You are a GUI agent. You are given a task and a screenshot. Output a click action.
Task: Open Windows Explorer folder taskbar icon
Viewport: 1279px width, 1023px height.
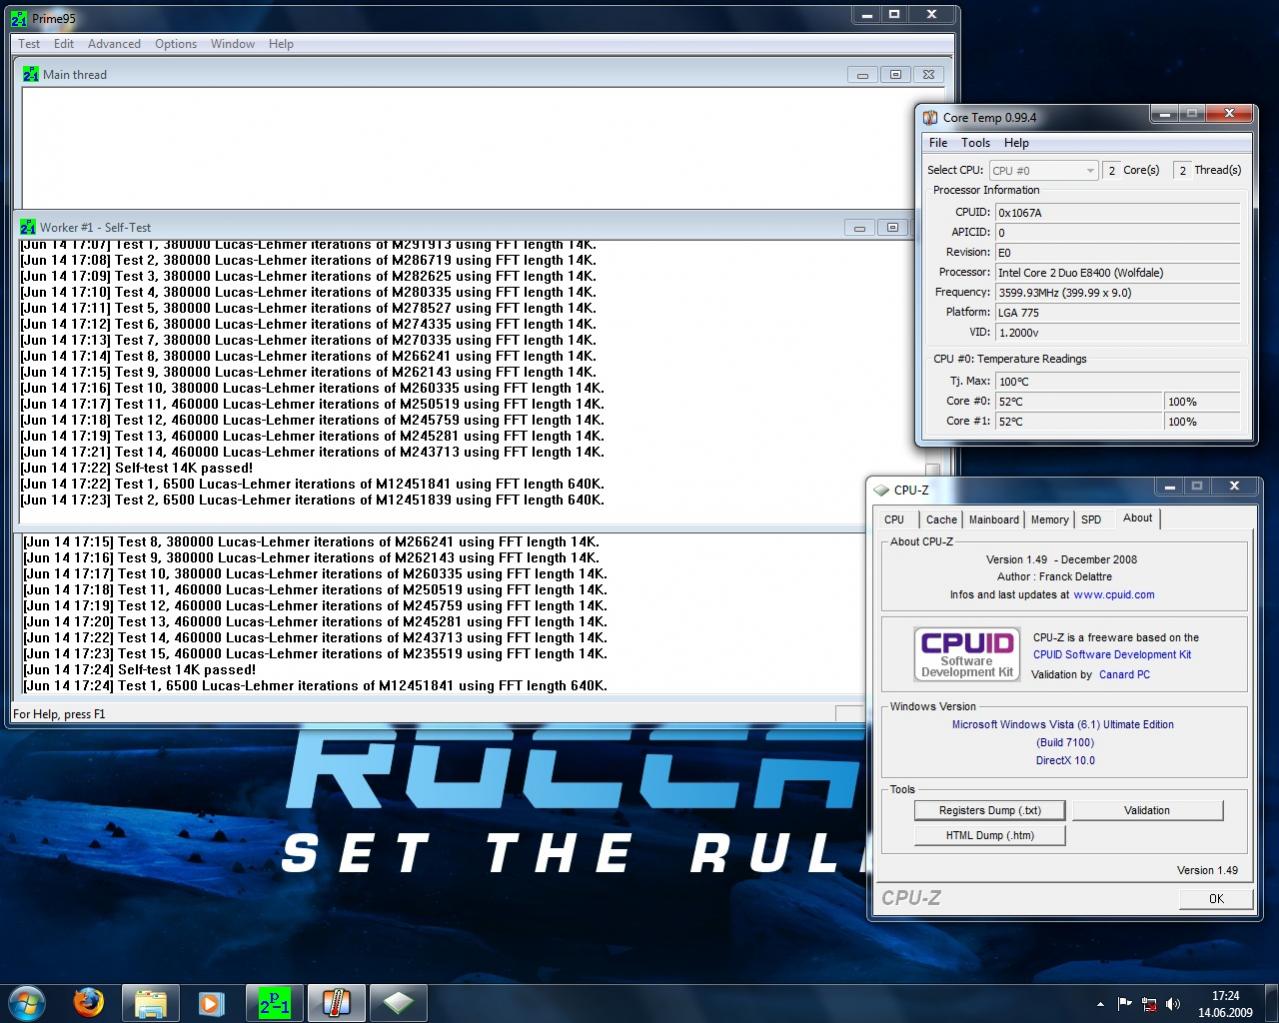click(x=150, y=1003)
